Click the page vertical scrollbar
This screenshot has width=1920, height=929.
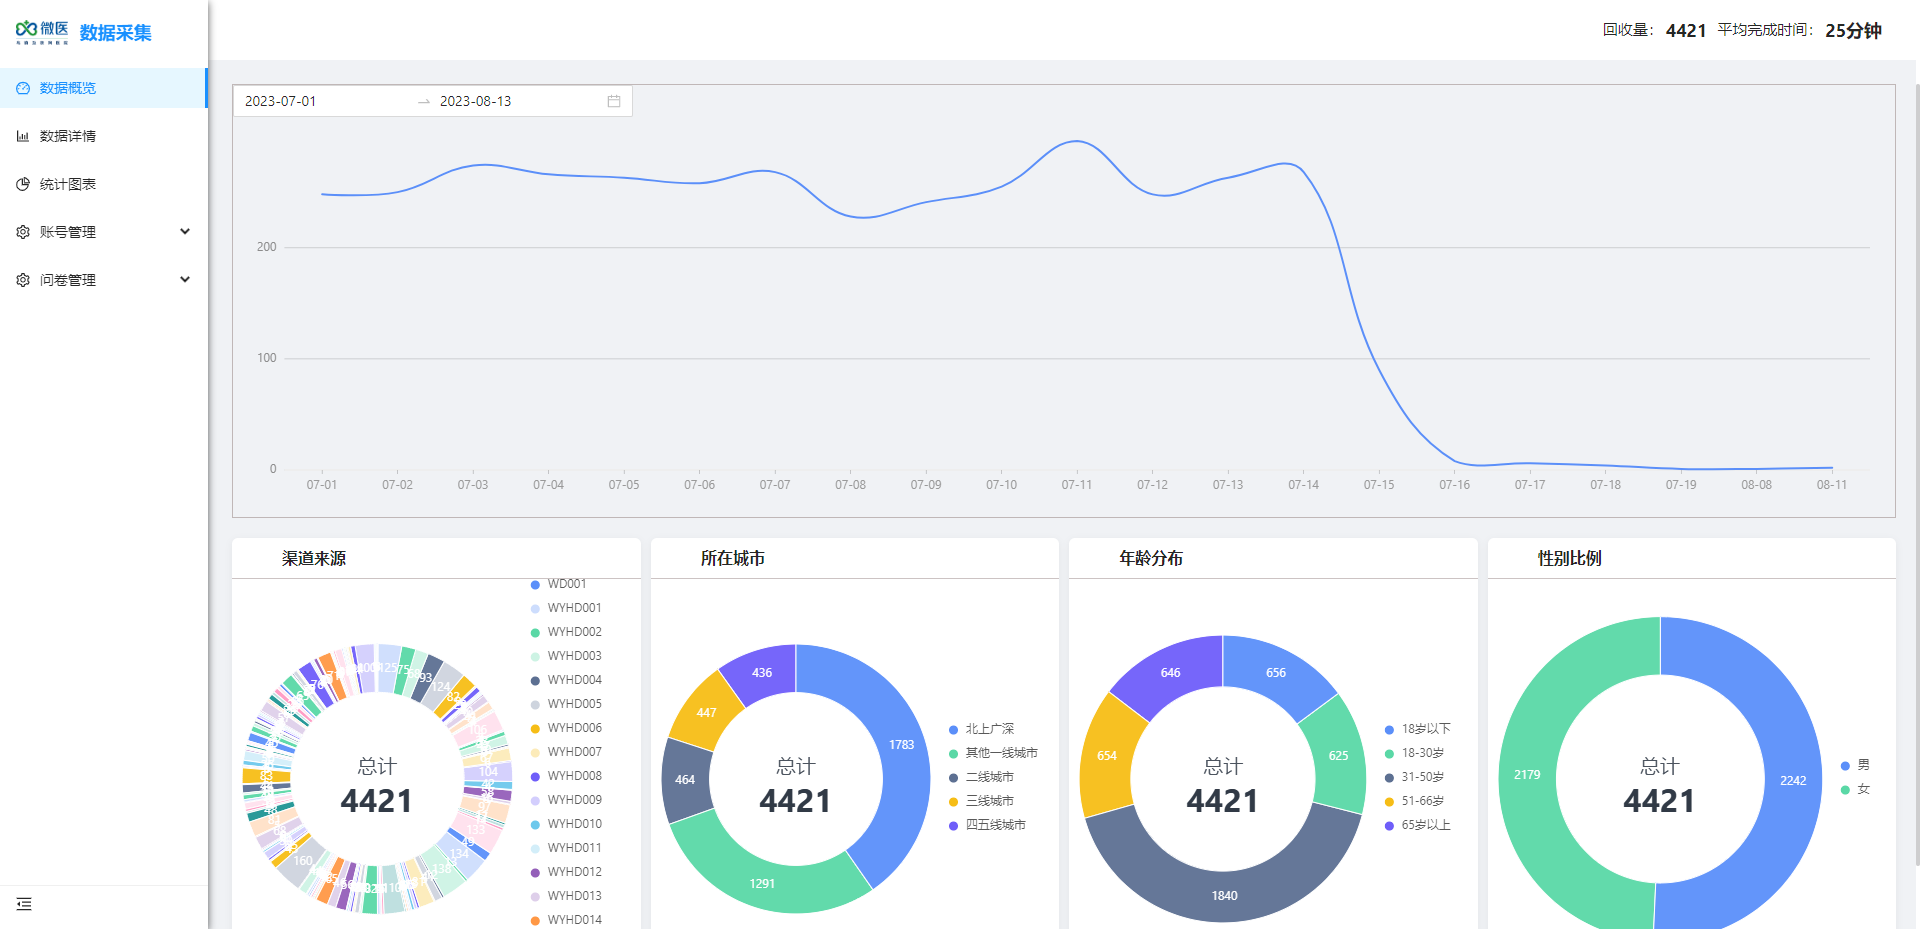point(1916,473)
